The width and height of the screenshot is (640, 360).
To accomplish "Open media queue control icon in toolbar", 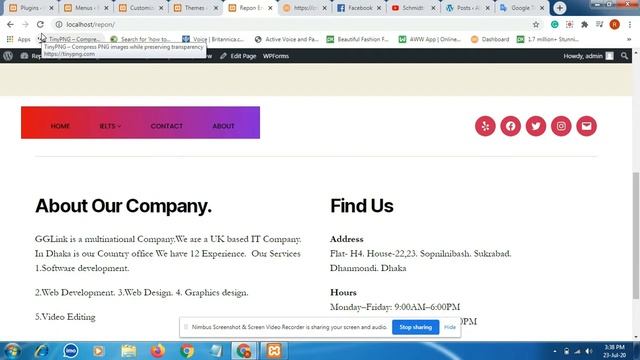I will coord(600,24).
